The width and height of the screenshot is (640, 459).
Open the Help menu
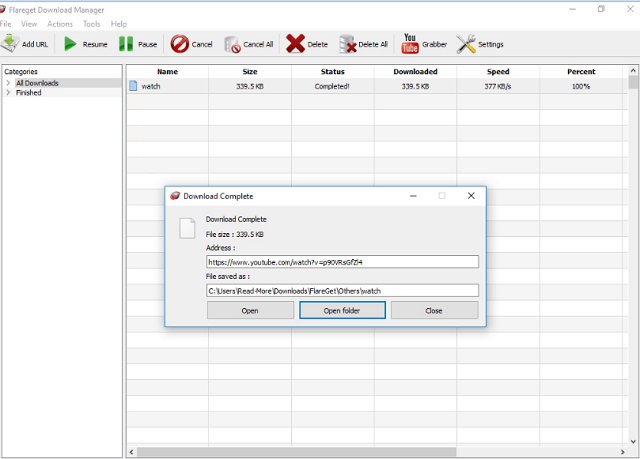(x=119, y=24)
